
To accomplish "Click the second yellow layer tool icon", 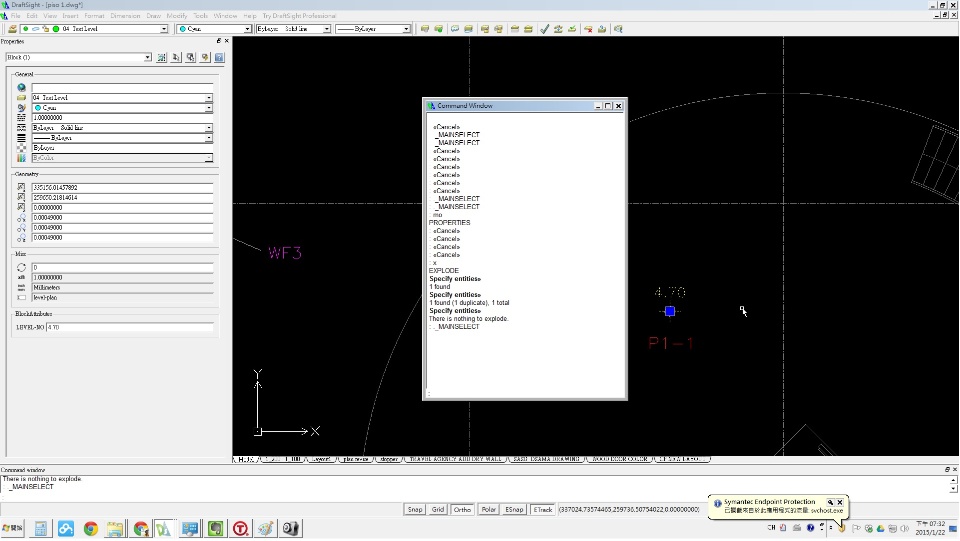I will point(438,29).
